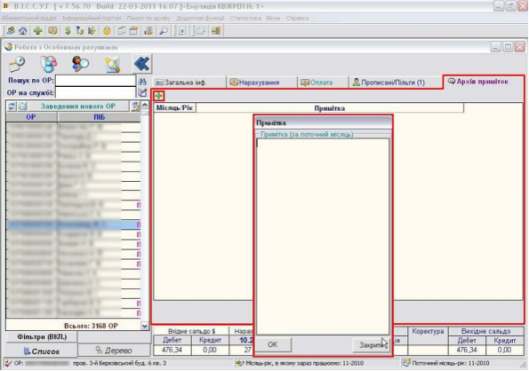Click the green plus add-note icon
The image size is (529, 371).
[x=159, y=96]
